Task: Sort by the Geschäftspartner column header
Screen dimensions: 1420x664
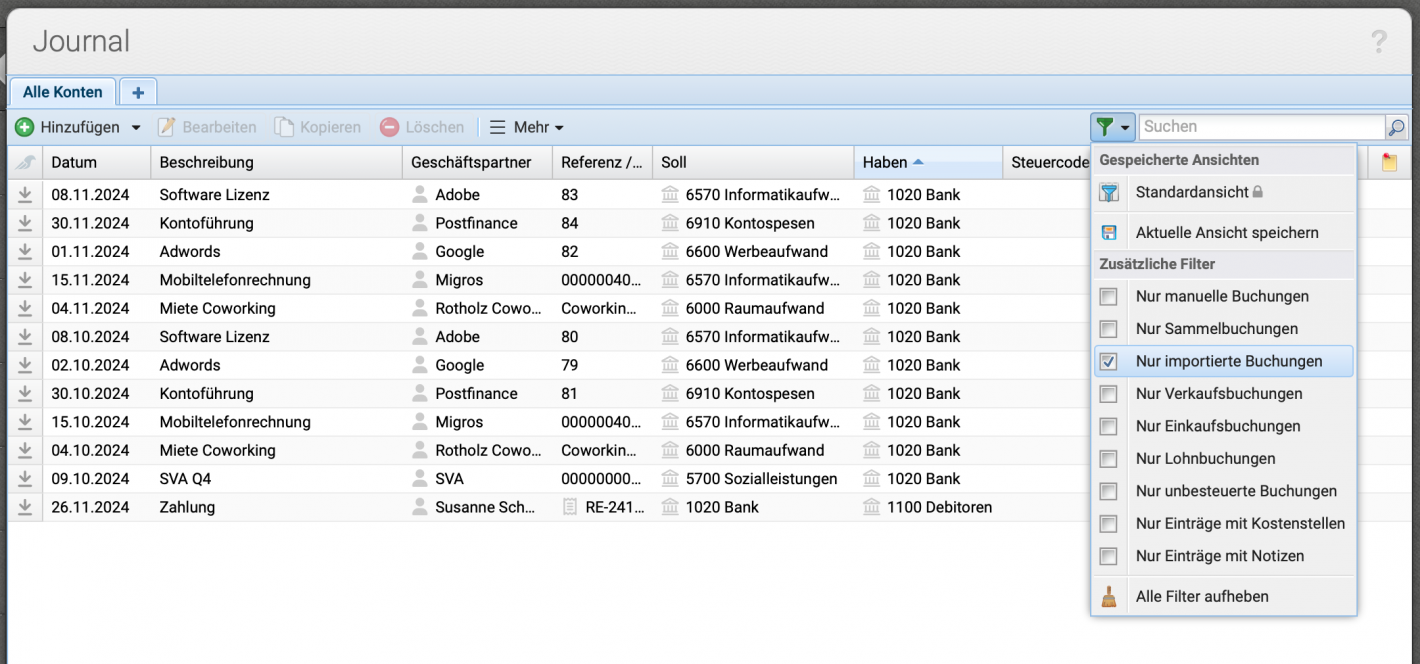Action: click(x=477, y=162)
